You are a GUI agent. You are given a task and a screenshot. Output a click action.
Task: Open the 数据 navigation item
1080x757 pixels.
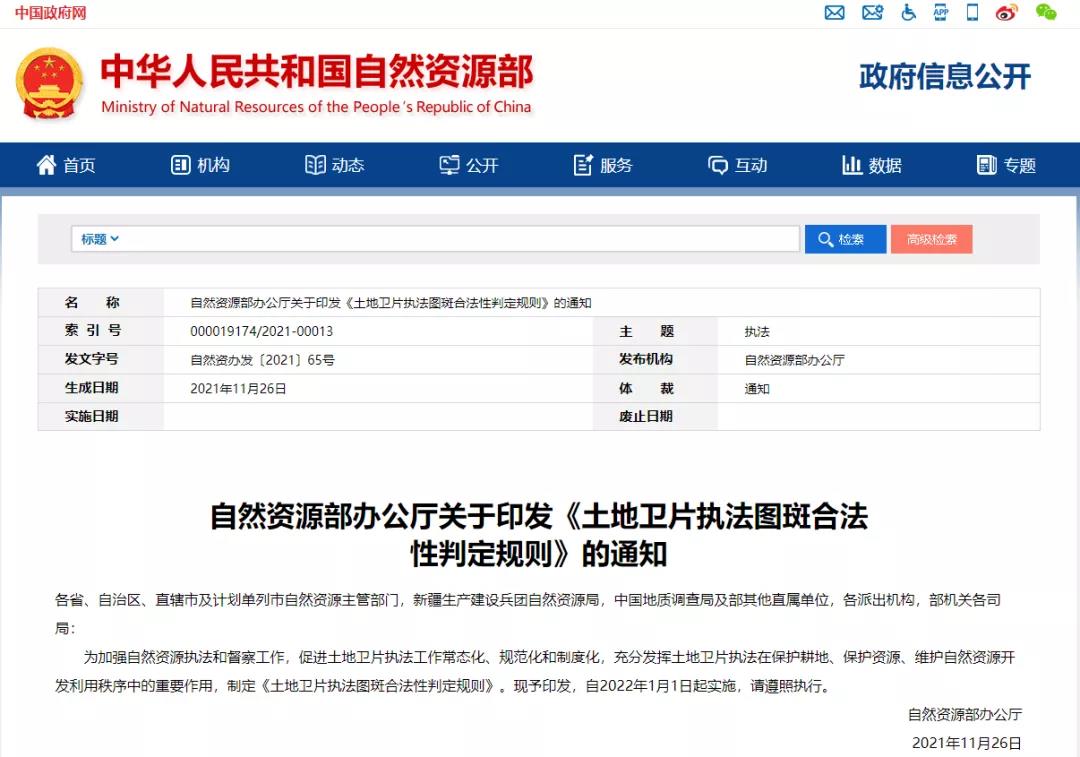[x=872, y=166]
